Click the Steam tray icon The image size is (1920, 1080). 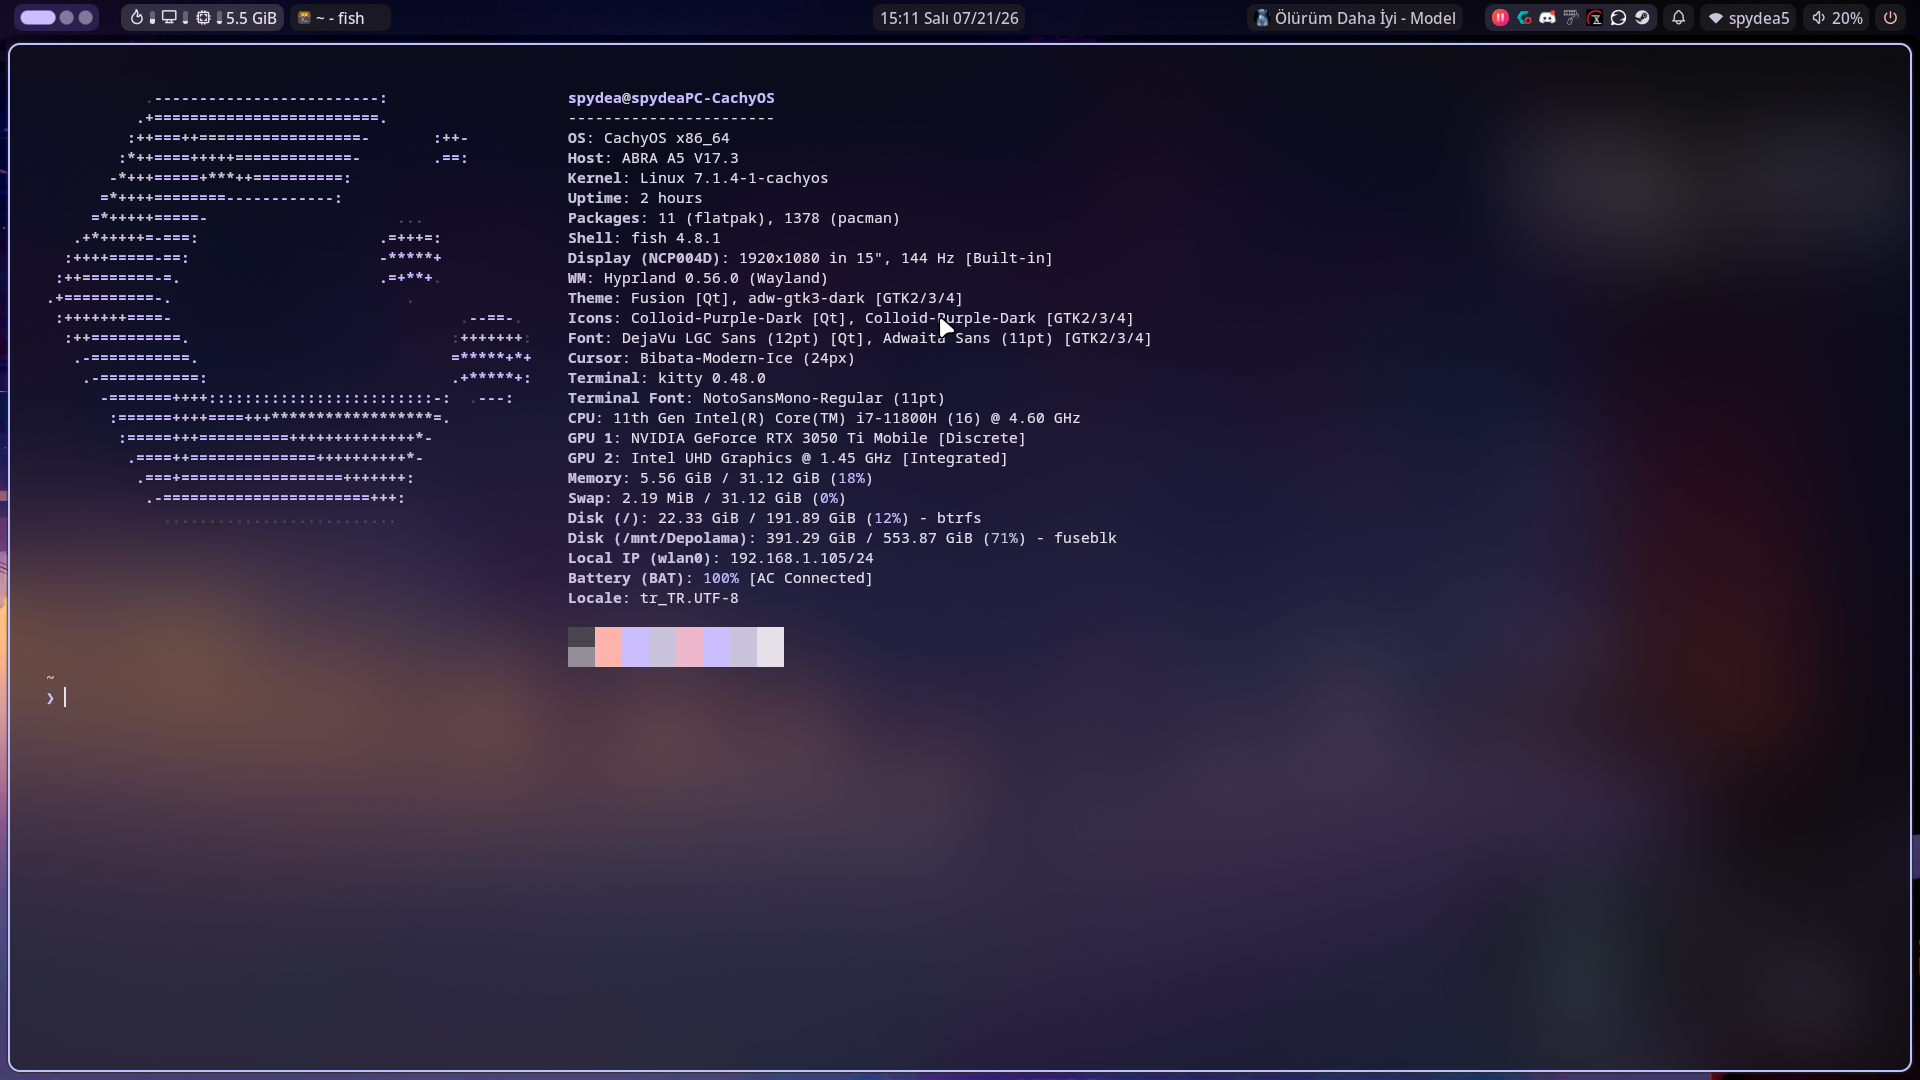(1642, 18)
